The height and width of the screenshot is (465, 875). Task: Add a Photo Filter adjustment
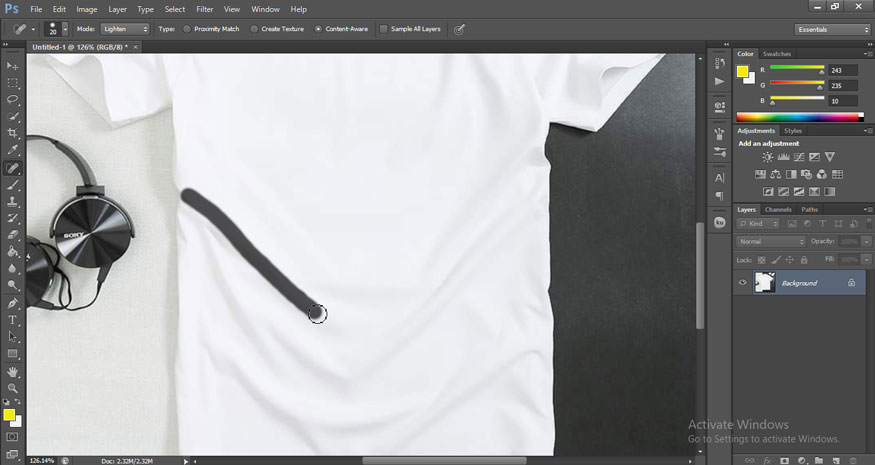pyautogui.click(x=806, y=175)
